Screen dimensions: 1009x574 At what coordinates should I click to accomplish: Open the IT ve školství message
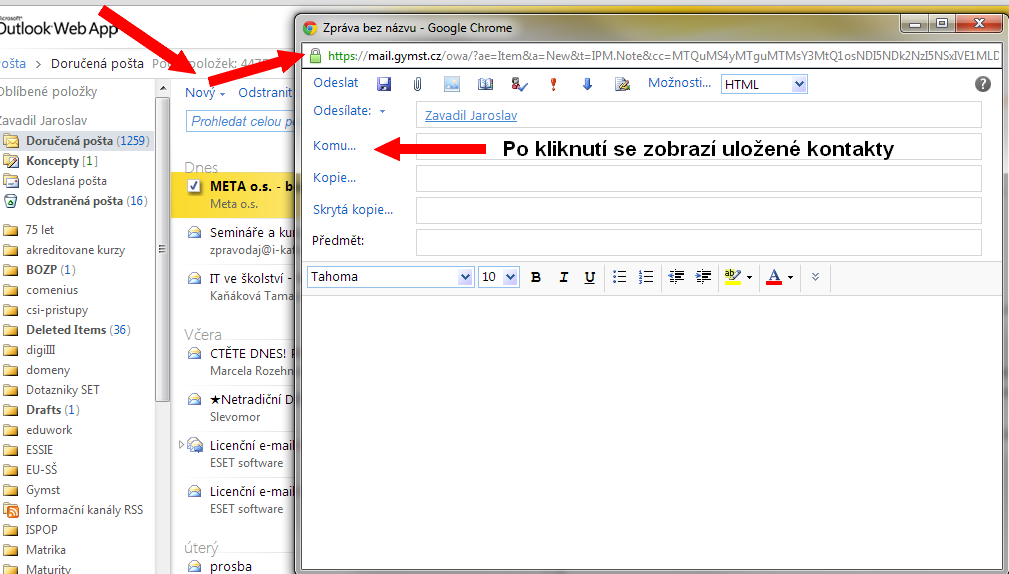point(234,287)
